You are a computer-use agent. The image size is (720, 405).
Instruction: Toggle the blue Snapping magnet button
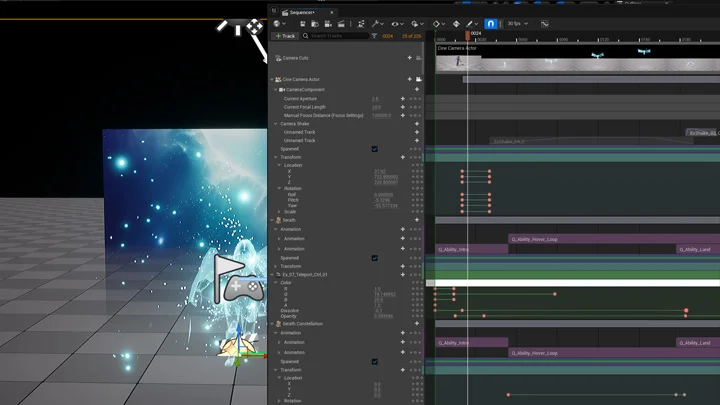point(490,24)
